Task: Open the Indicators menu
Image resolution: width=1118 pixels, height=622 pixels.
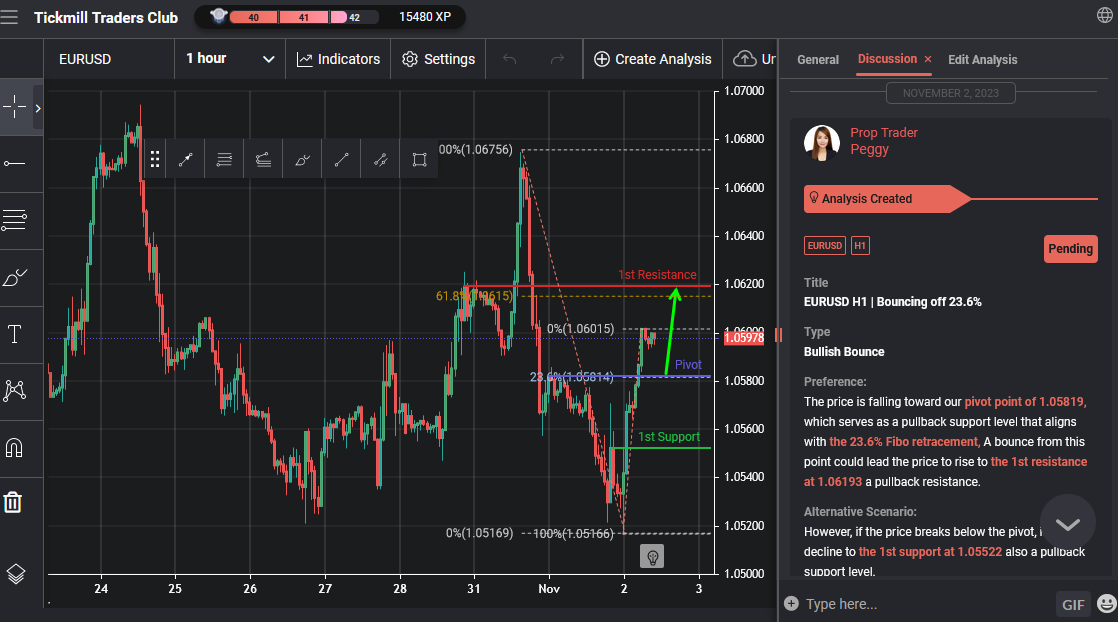Action: tap(338, 58)
